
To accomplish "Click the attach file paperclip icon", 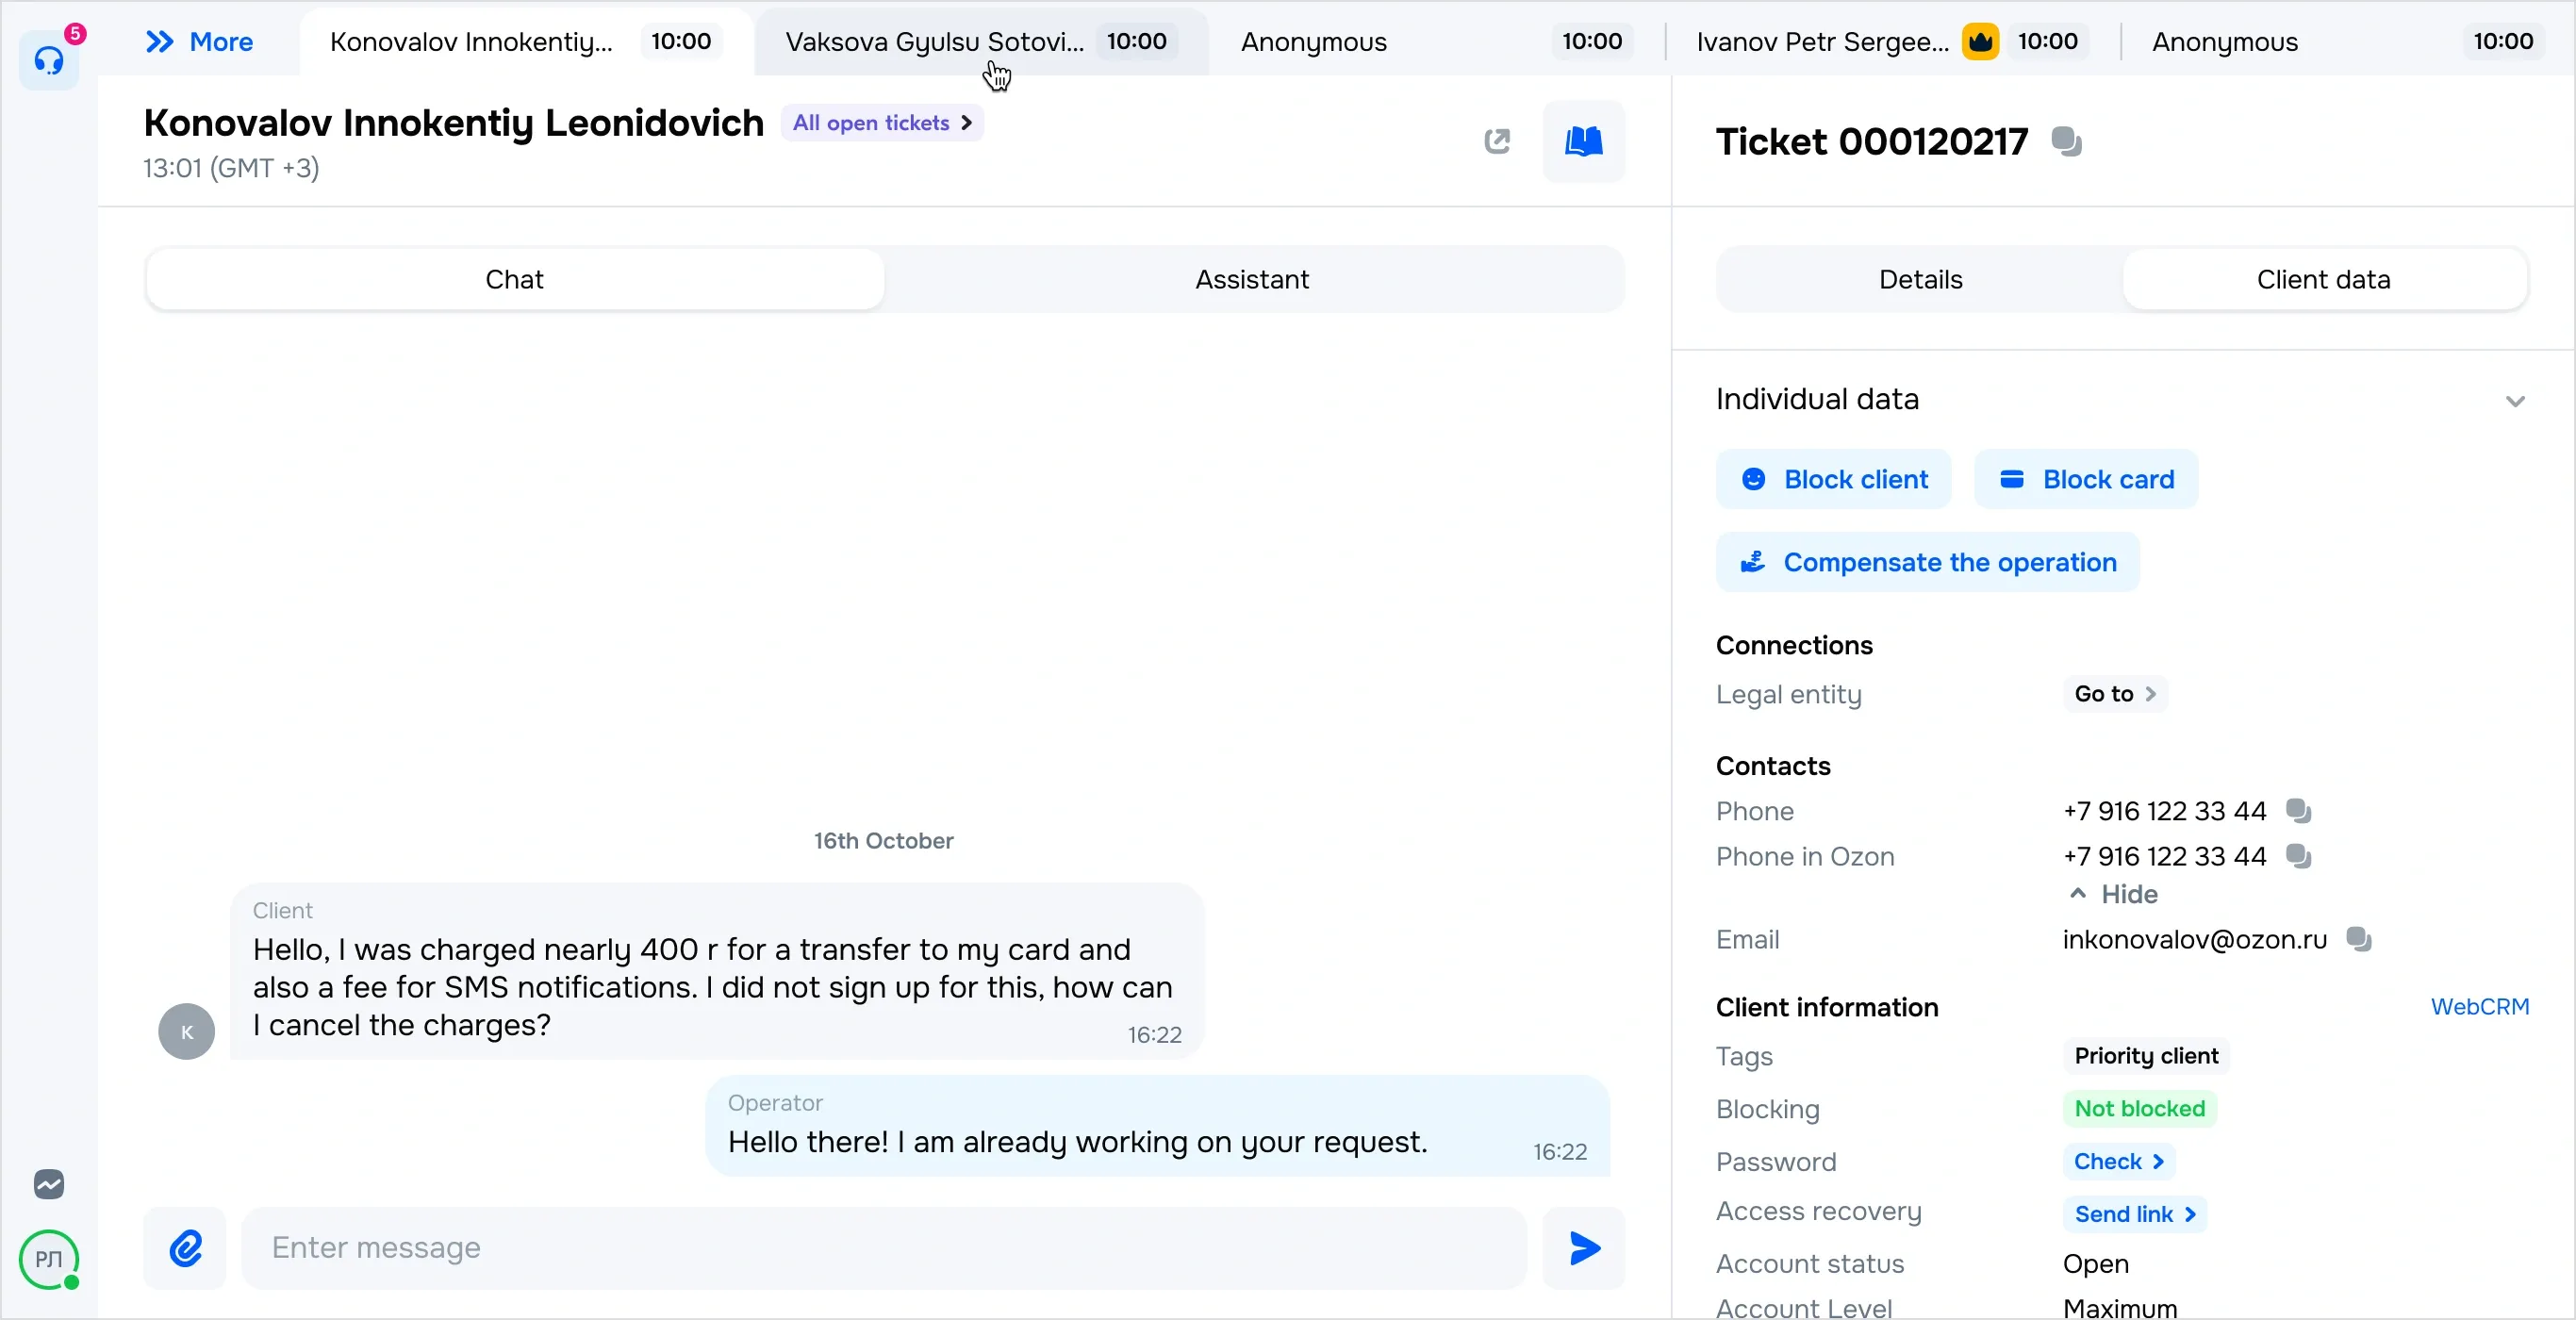I will click(x=185, y=1248).
